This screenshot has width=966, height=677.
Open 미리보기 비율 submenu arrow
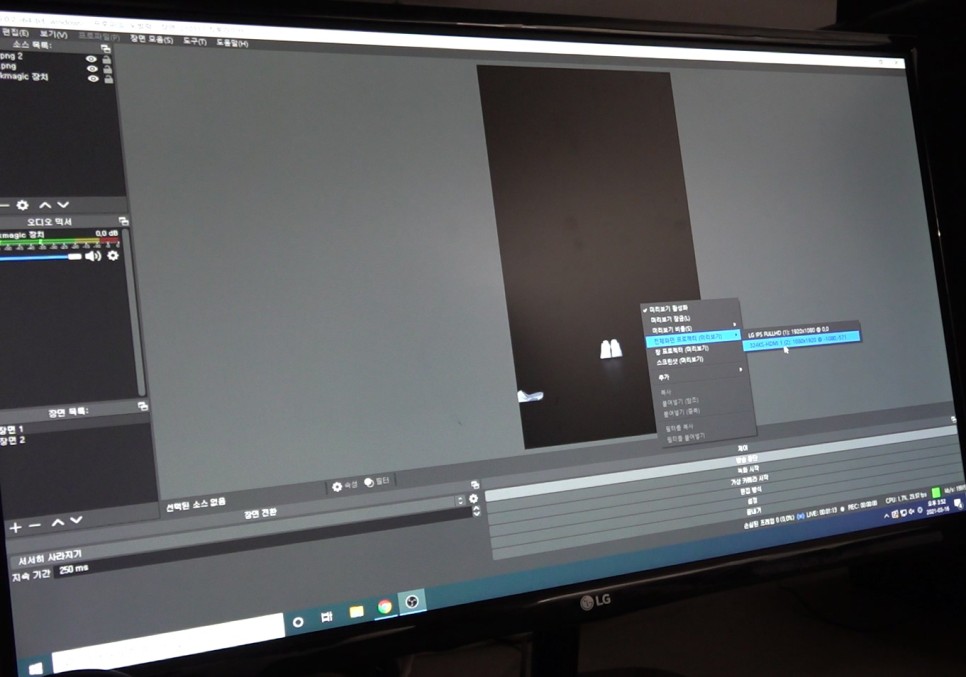click(734, 324)
